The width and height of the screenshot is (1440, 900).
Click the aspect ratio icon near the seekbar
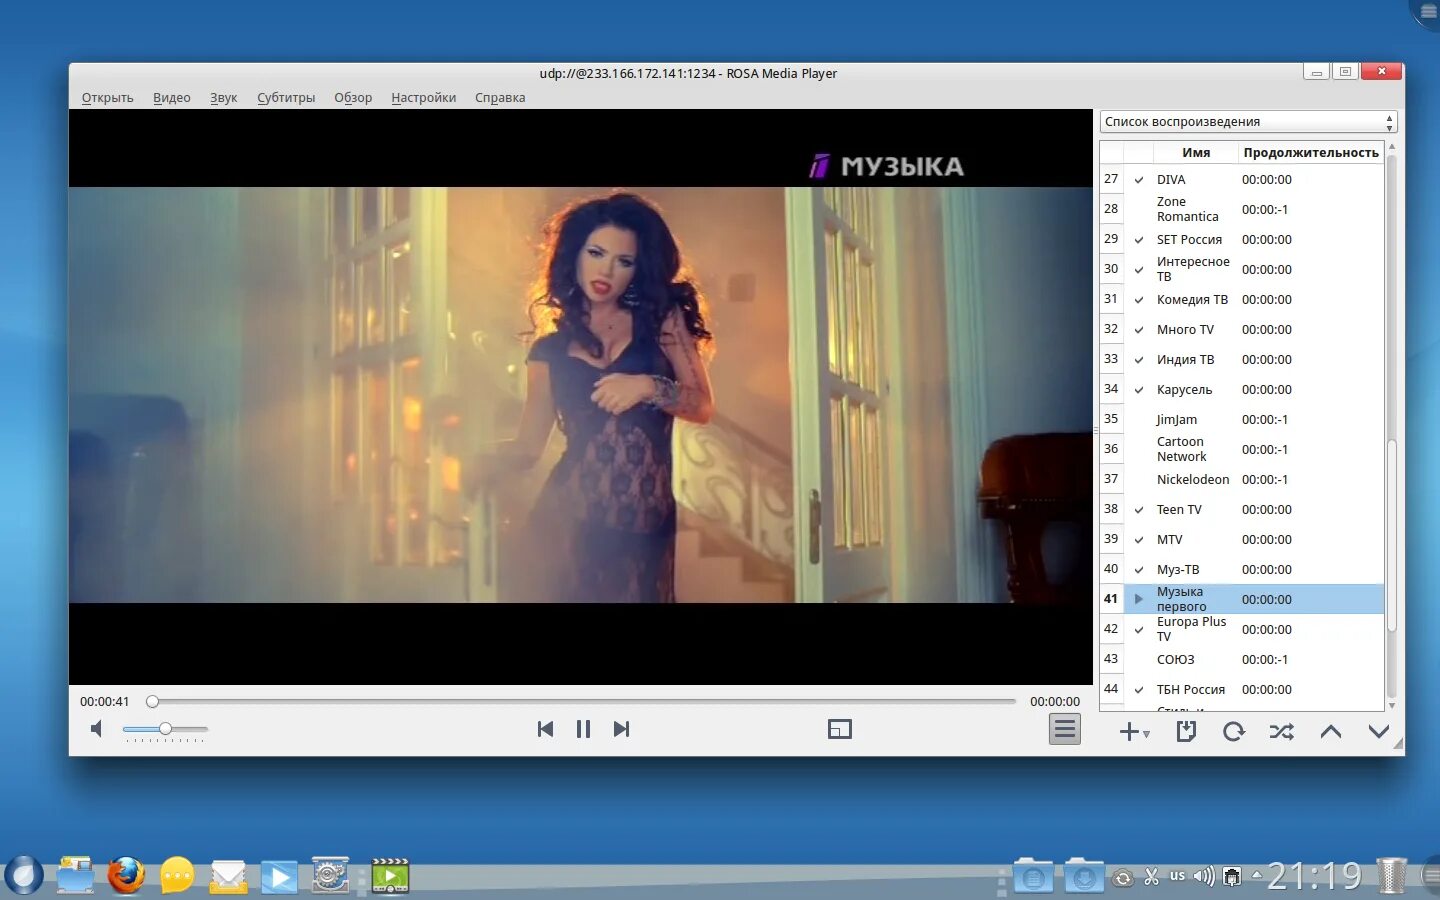coord(840,729)
